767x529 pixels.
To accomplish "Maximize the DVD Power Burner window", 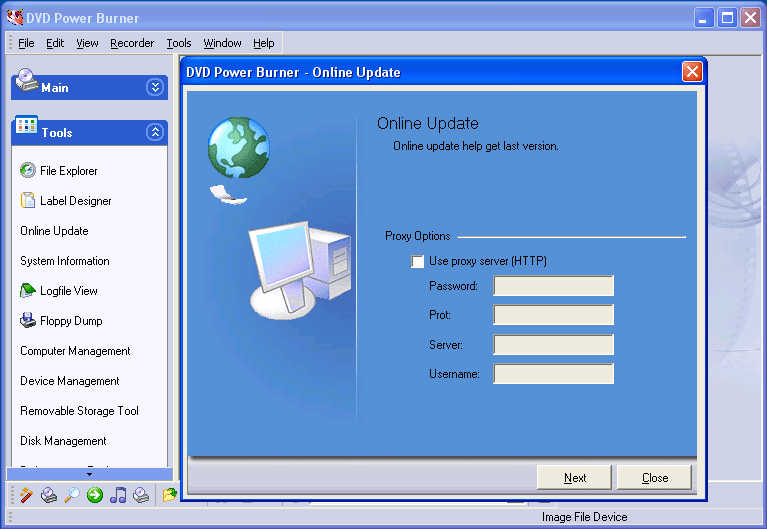I will pos(727,18).
